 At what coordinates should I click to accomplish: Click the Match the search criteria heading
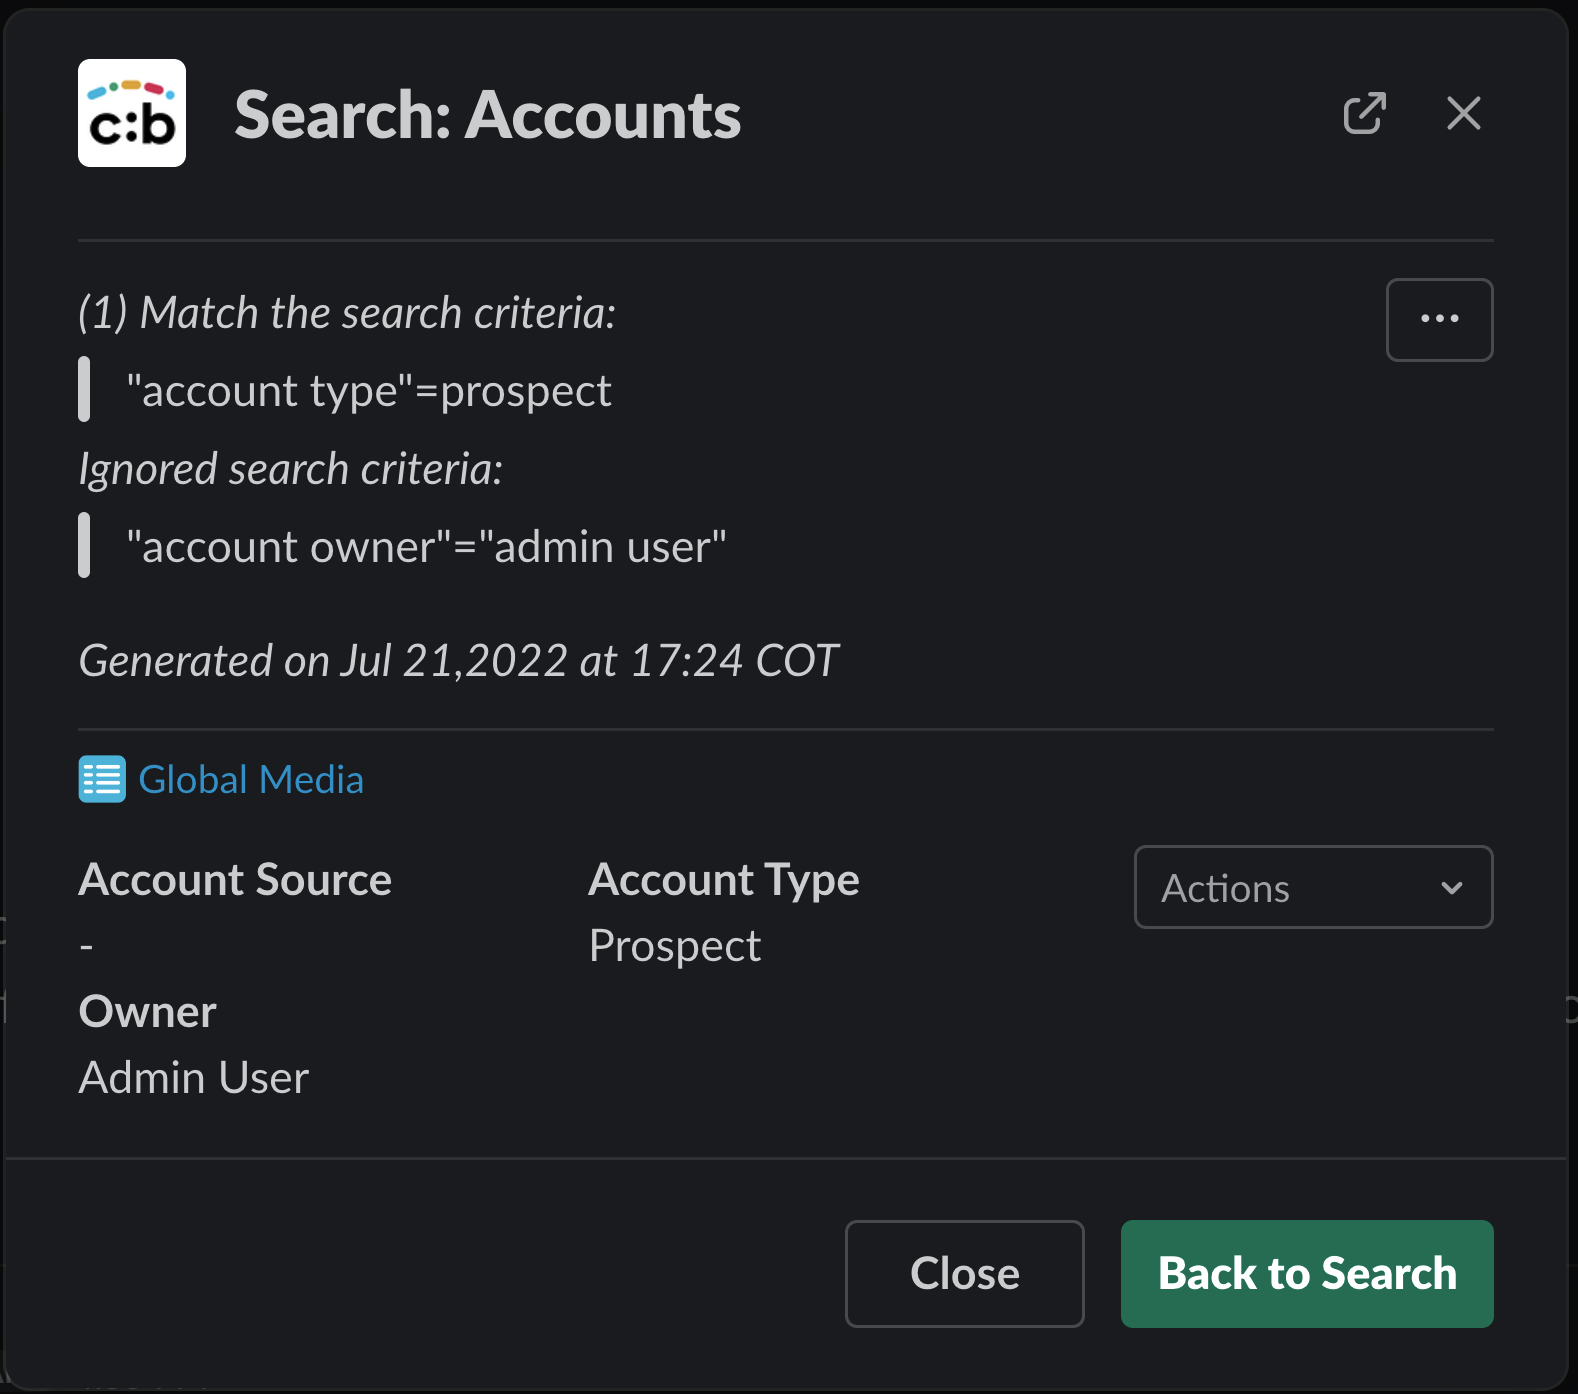pos(347,313)
